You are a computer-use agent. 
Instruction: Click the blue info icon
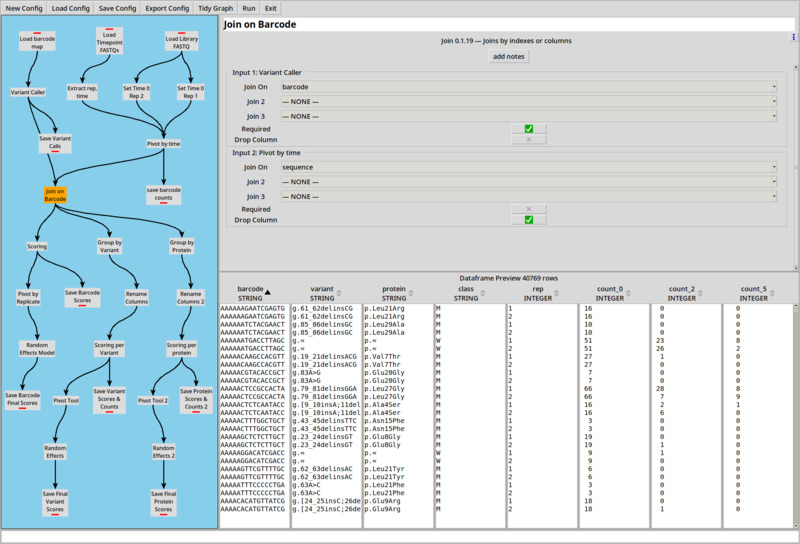pos(793,37)
